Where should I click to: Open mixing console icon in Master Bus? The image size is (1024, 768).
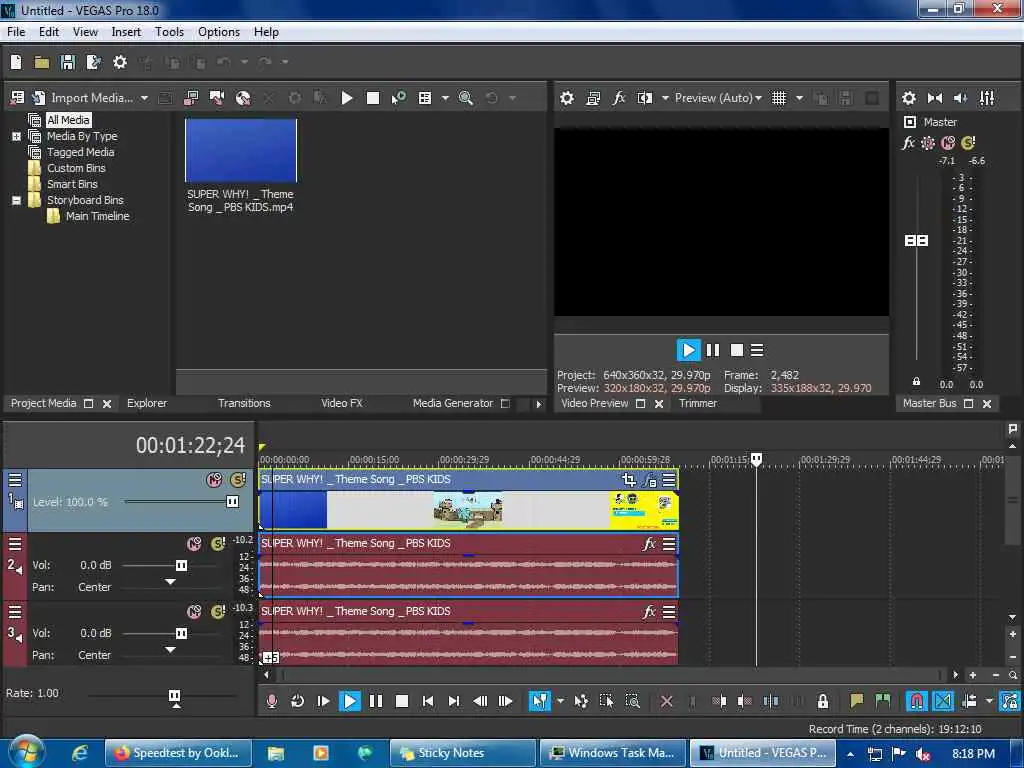click(x=987, y=98)
